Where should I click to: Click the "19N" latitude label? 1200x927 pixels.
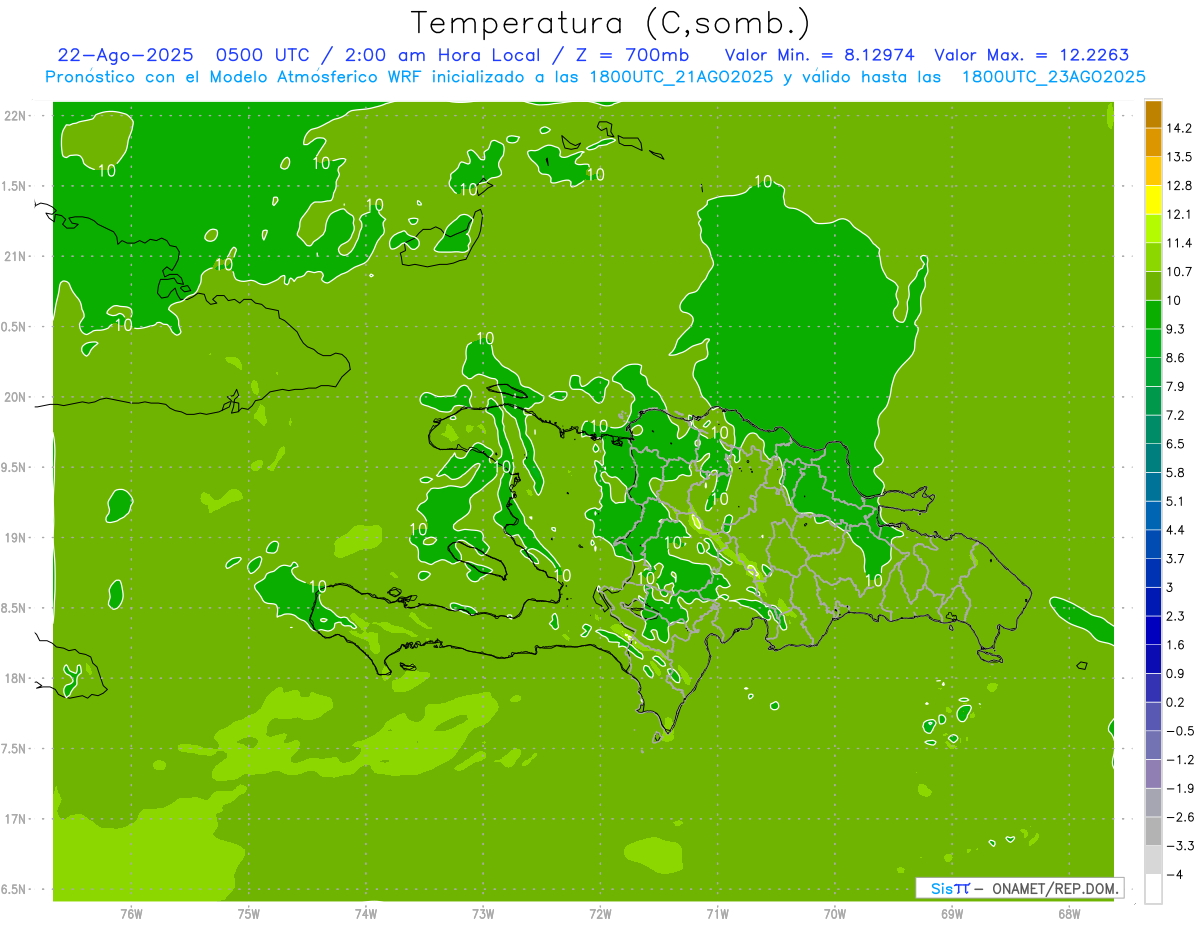(16, 537)
